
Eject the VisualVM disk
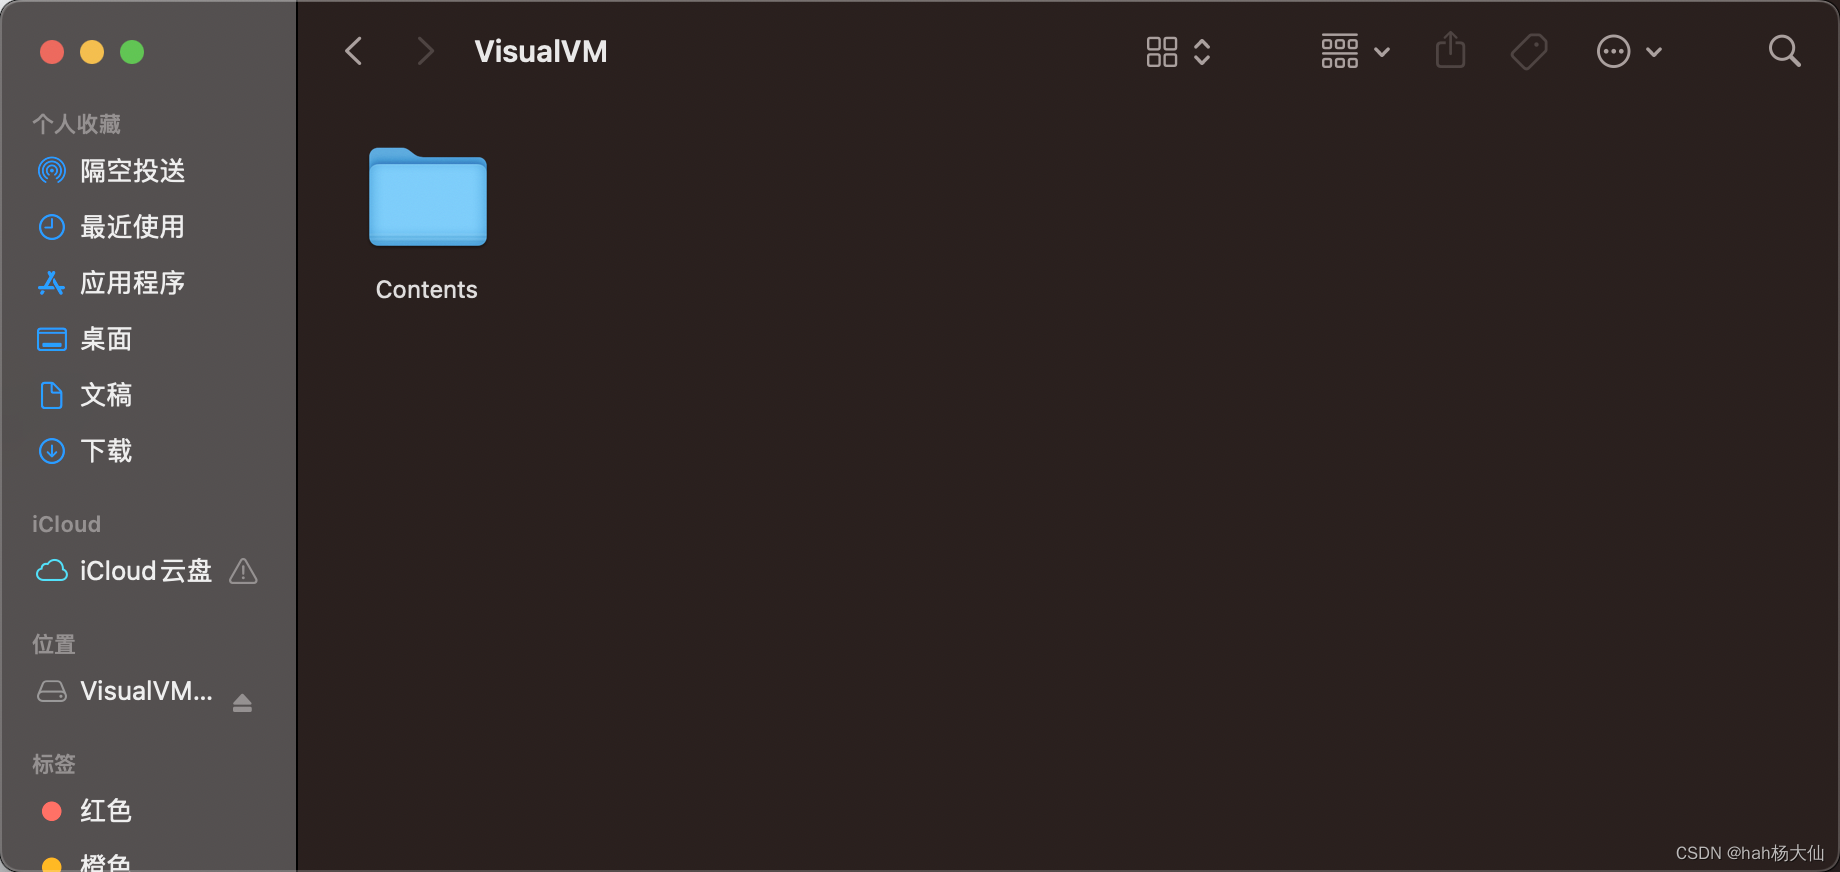point(242,703)
